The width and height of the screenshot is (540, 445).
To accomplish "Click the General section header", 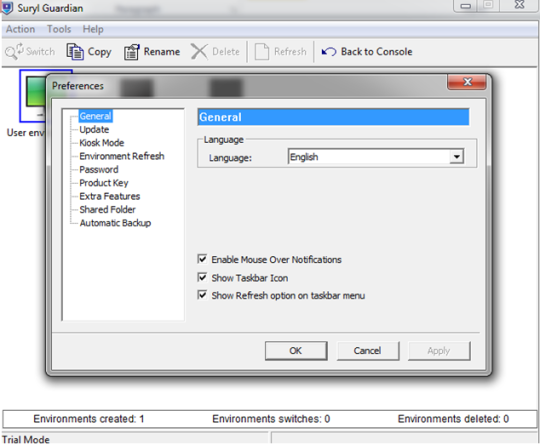I will [x=333, y=117].
